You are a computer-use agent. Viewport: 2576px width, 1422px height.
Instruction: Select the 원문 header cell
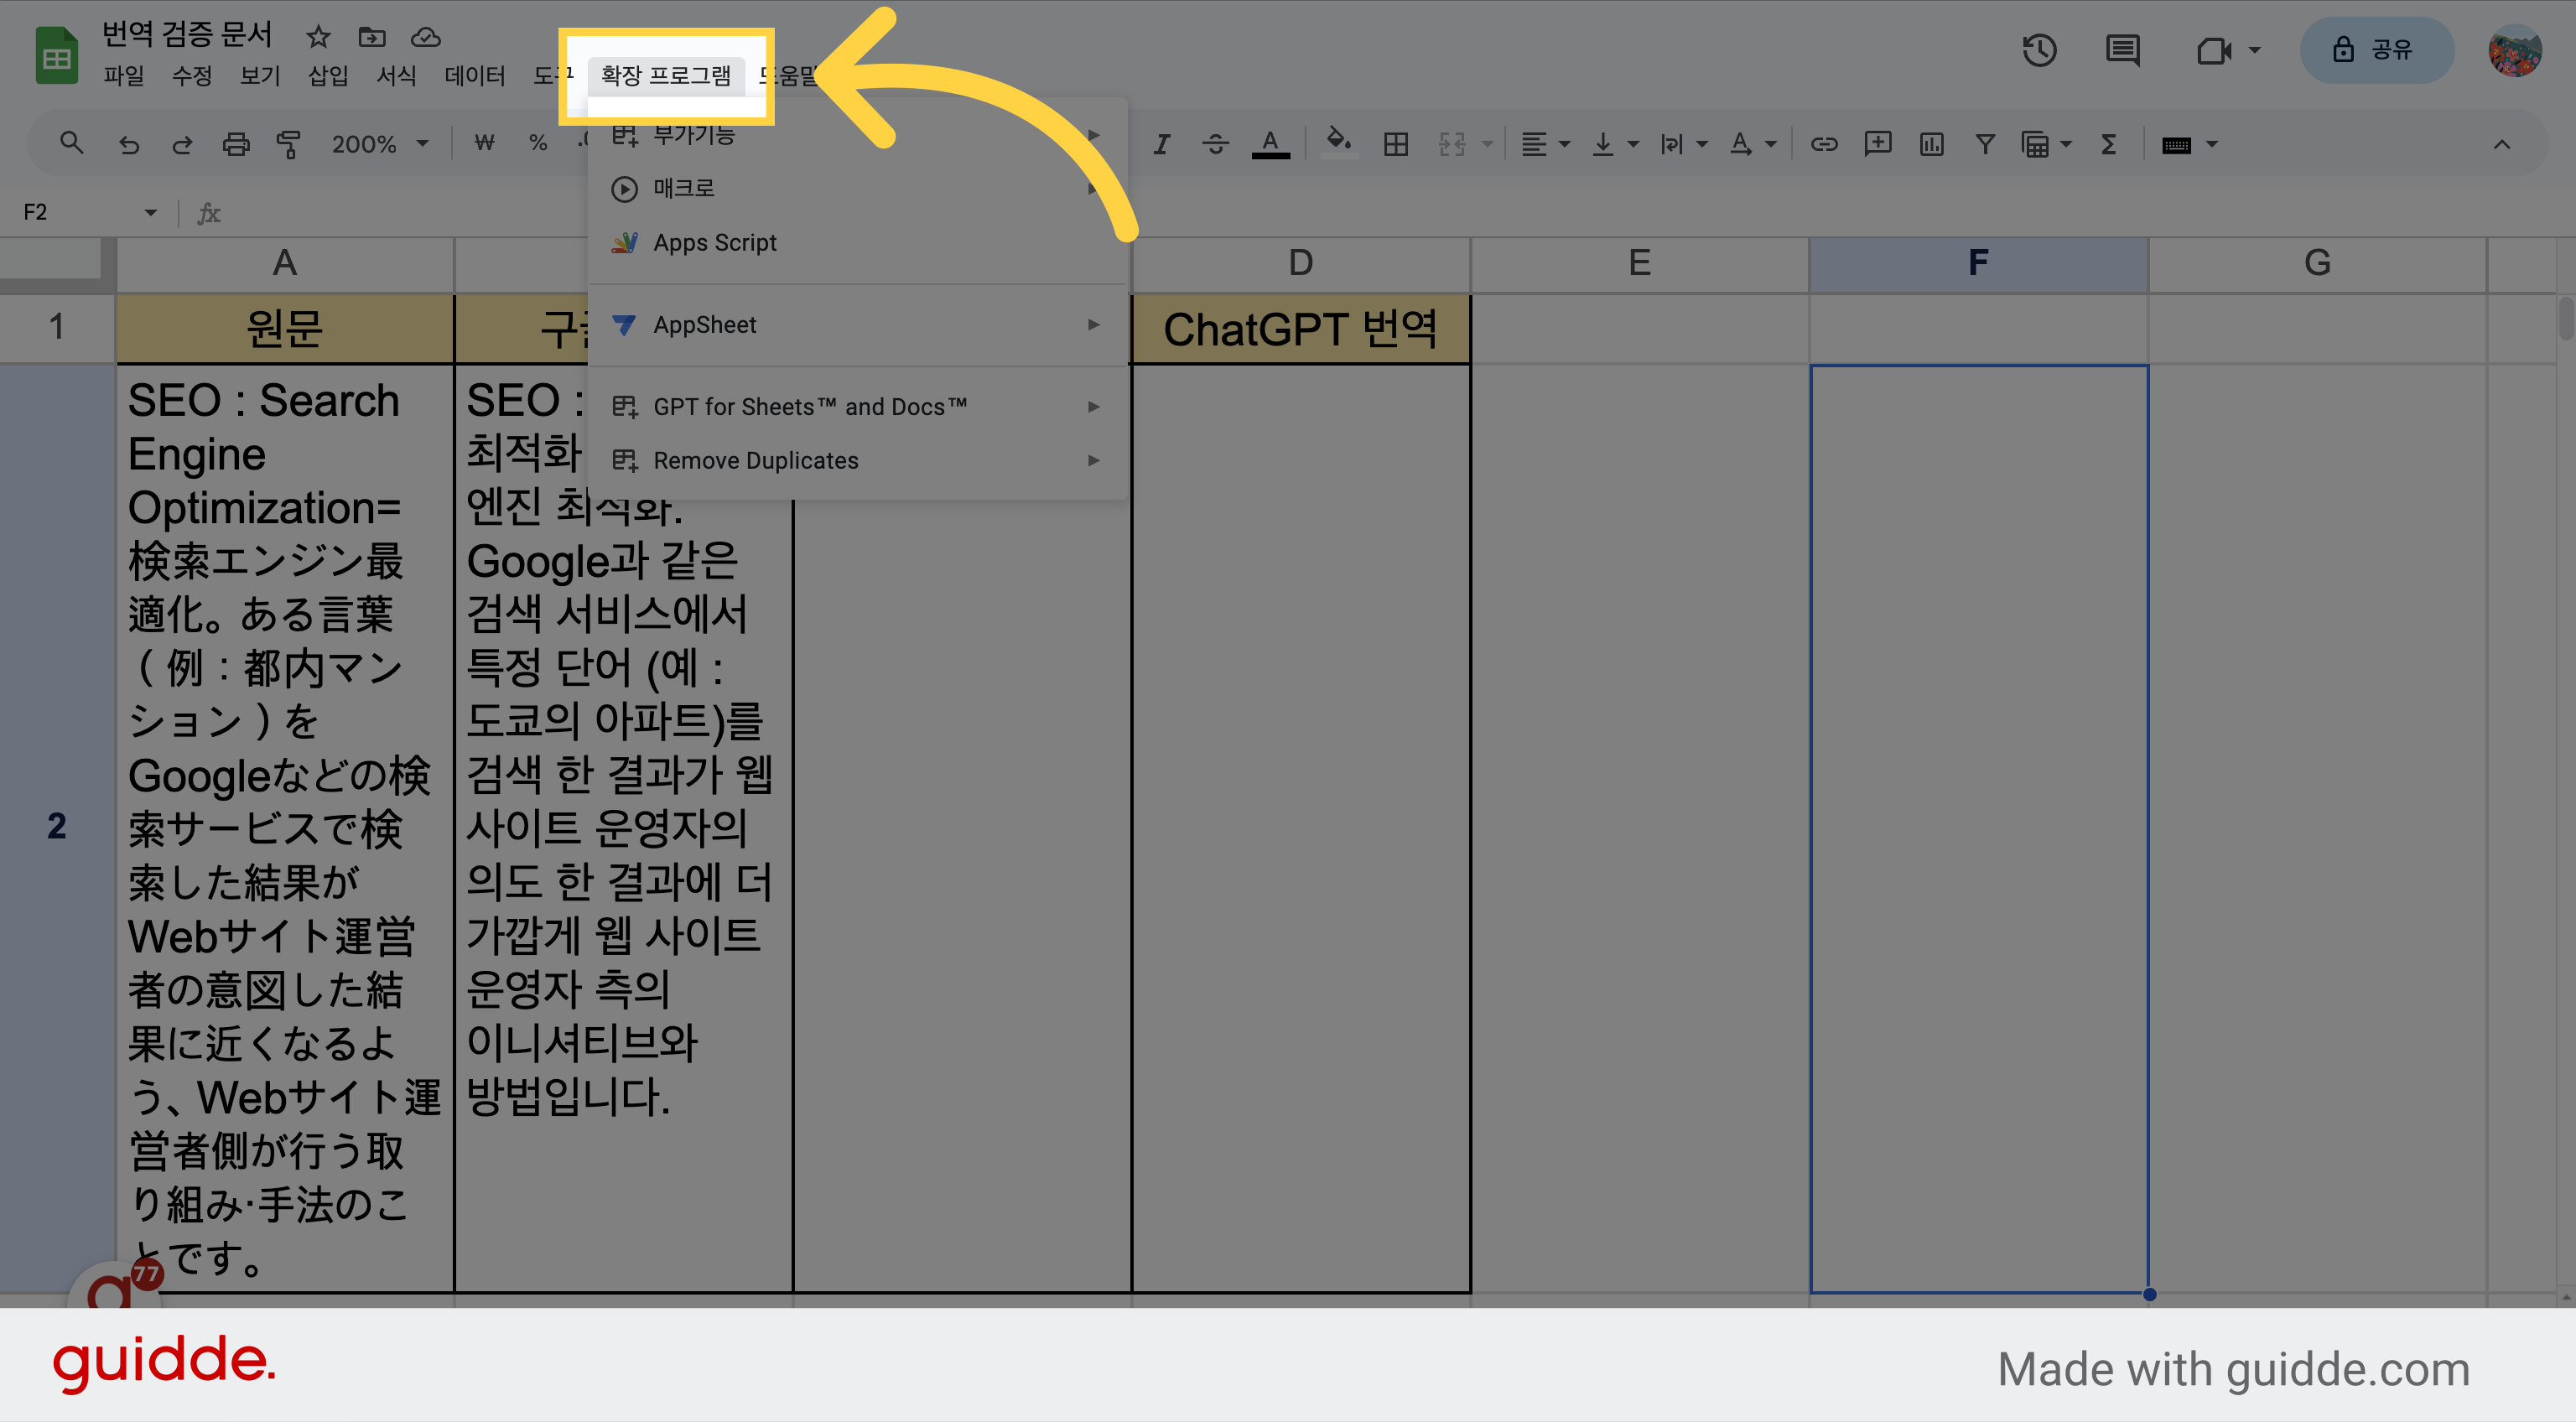pyautogui.click(x=285, y=328)
